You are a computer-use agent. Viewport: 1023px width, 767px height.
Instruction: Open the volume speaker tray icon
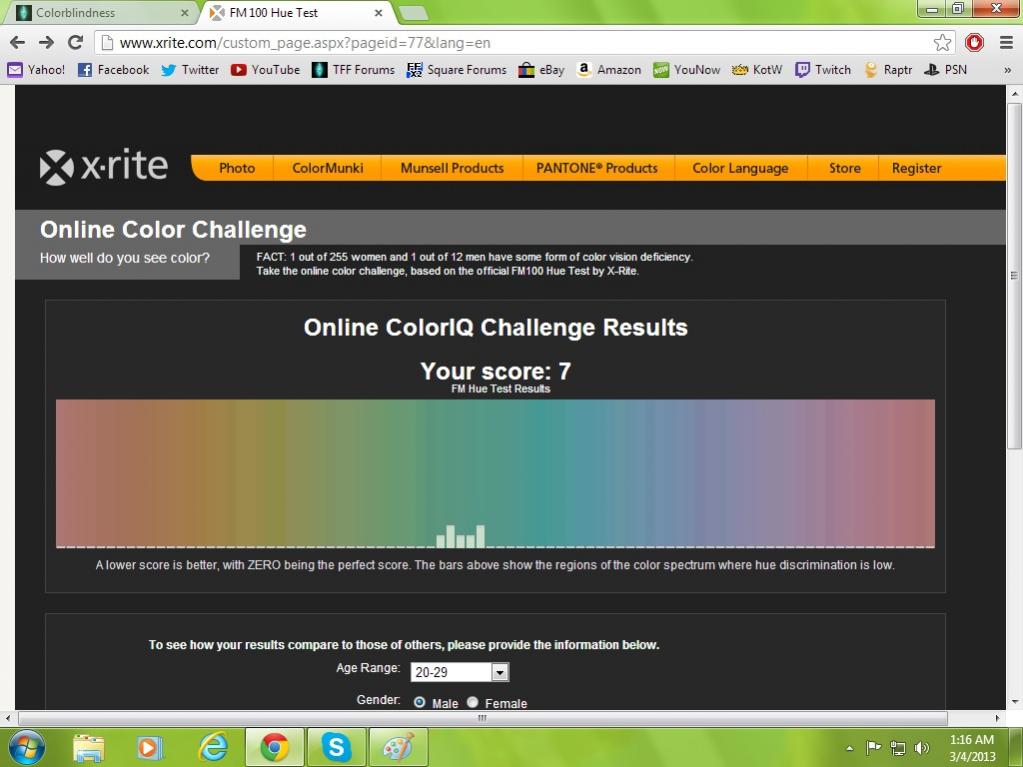coord(922,748)
